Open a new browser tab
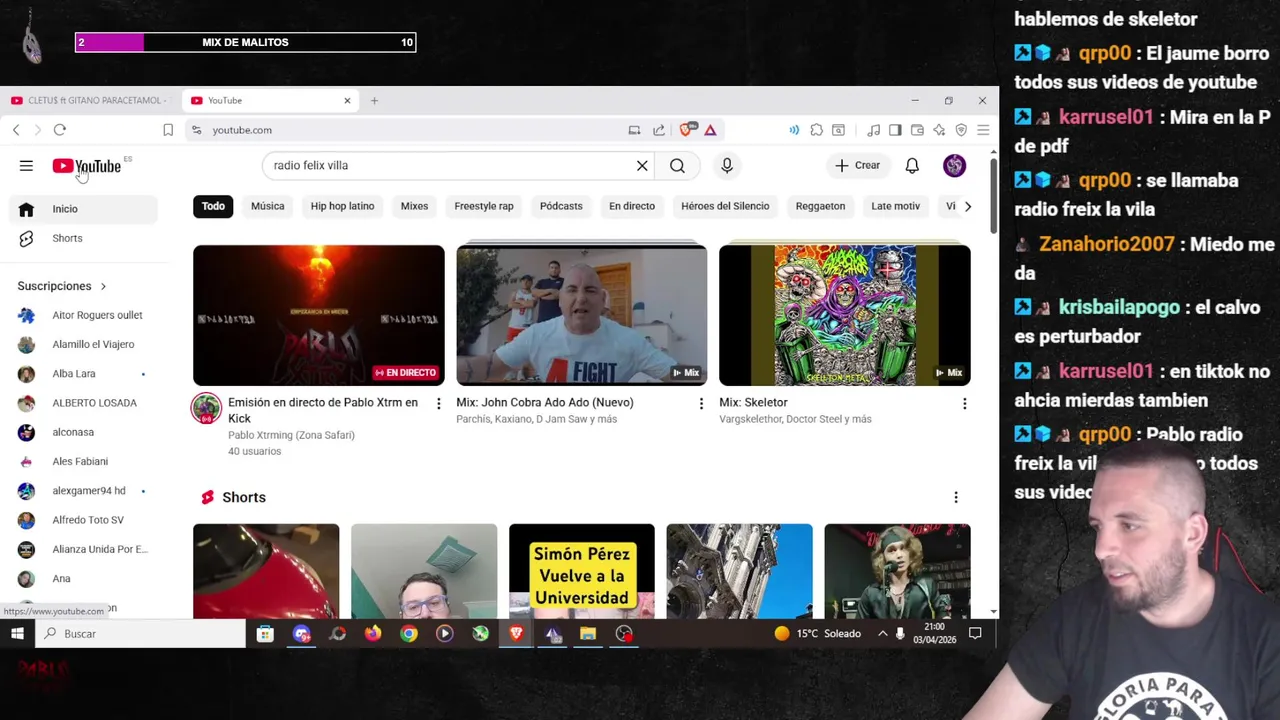 (x=374, y=100)
